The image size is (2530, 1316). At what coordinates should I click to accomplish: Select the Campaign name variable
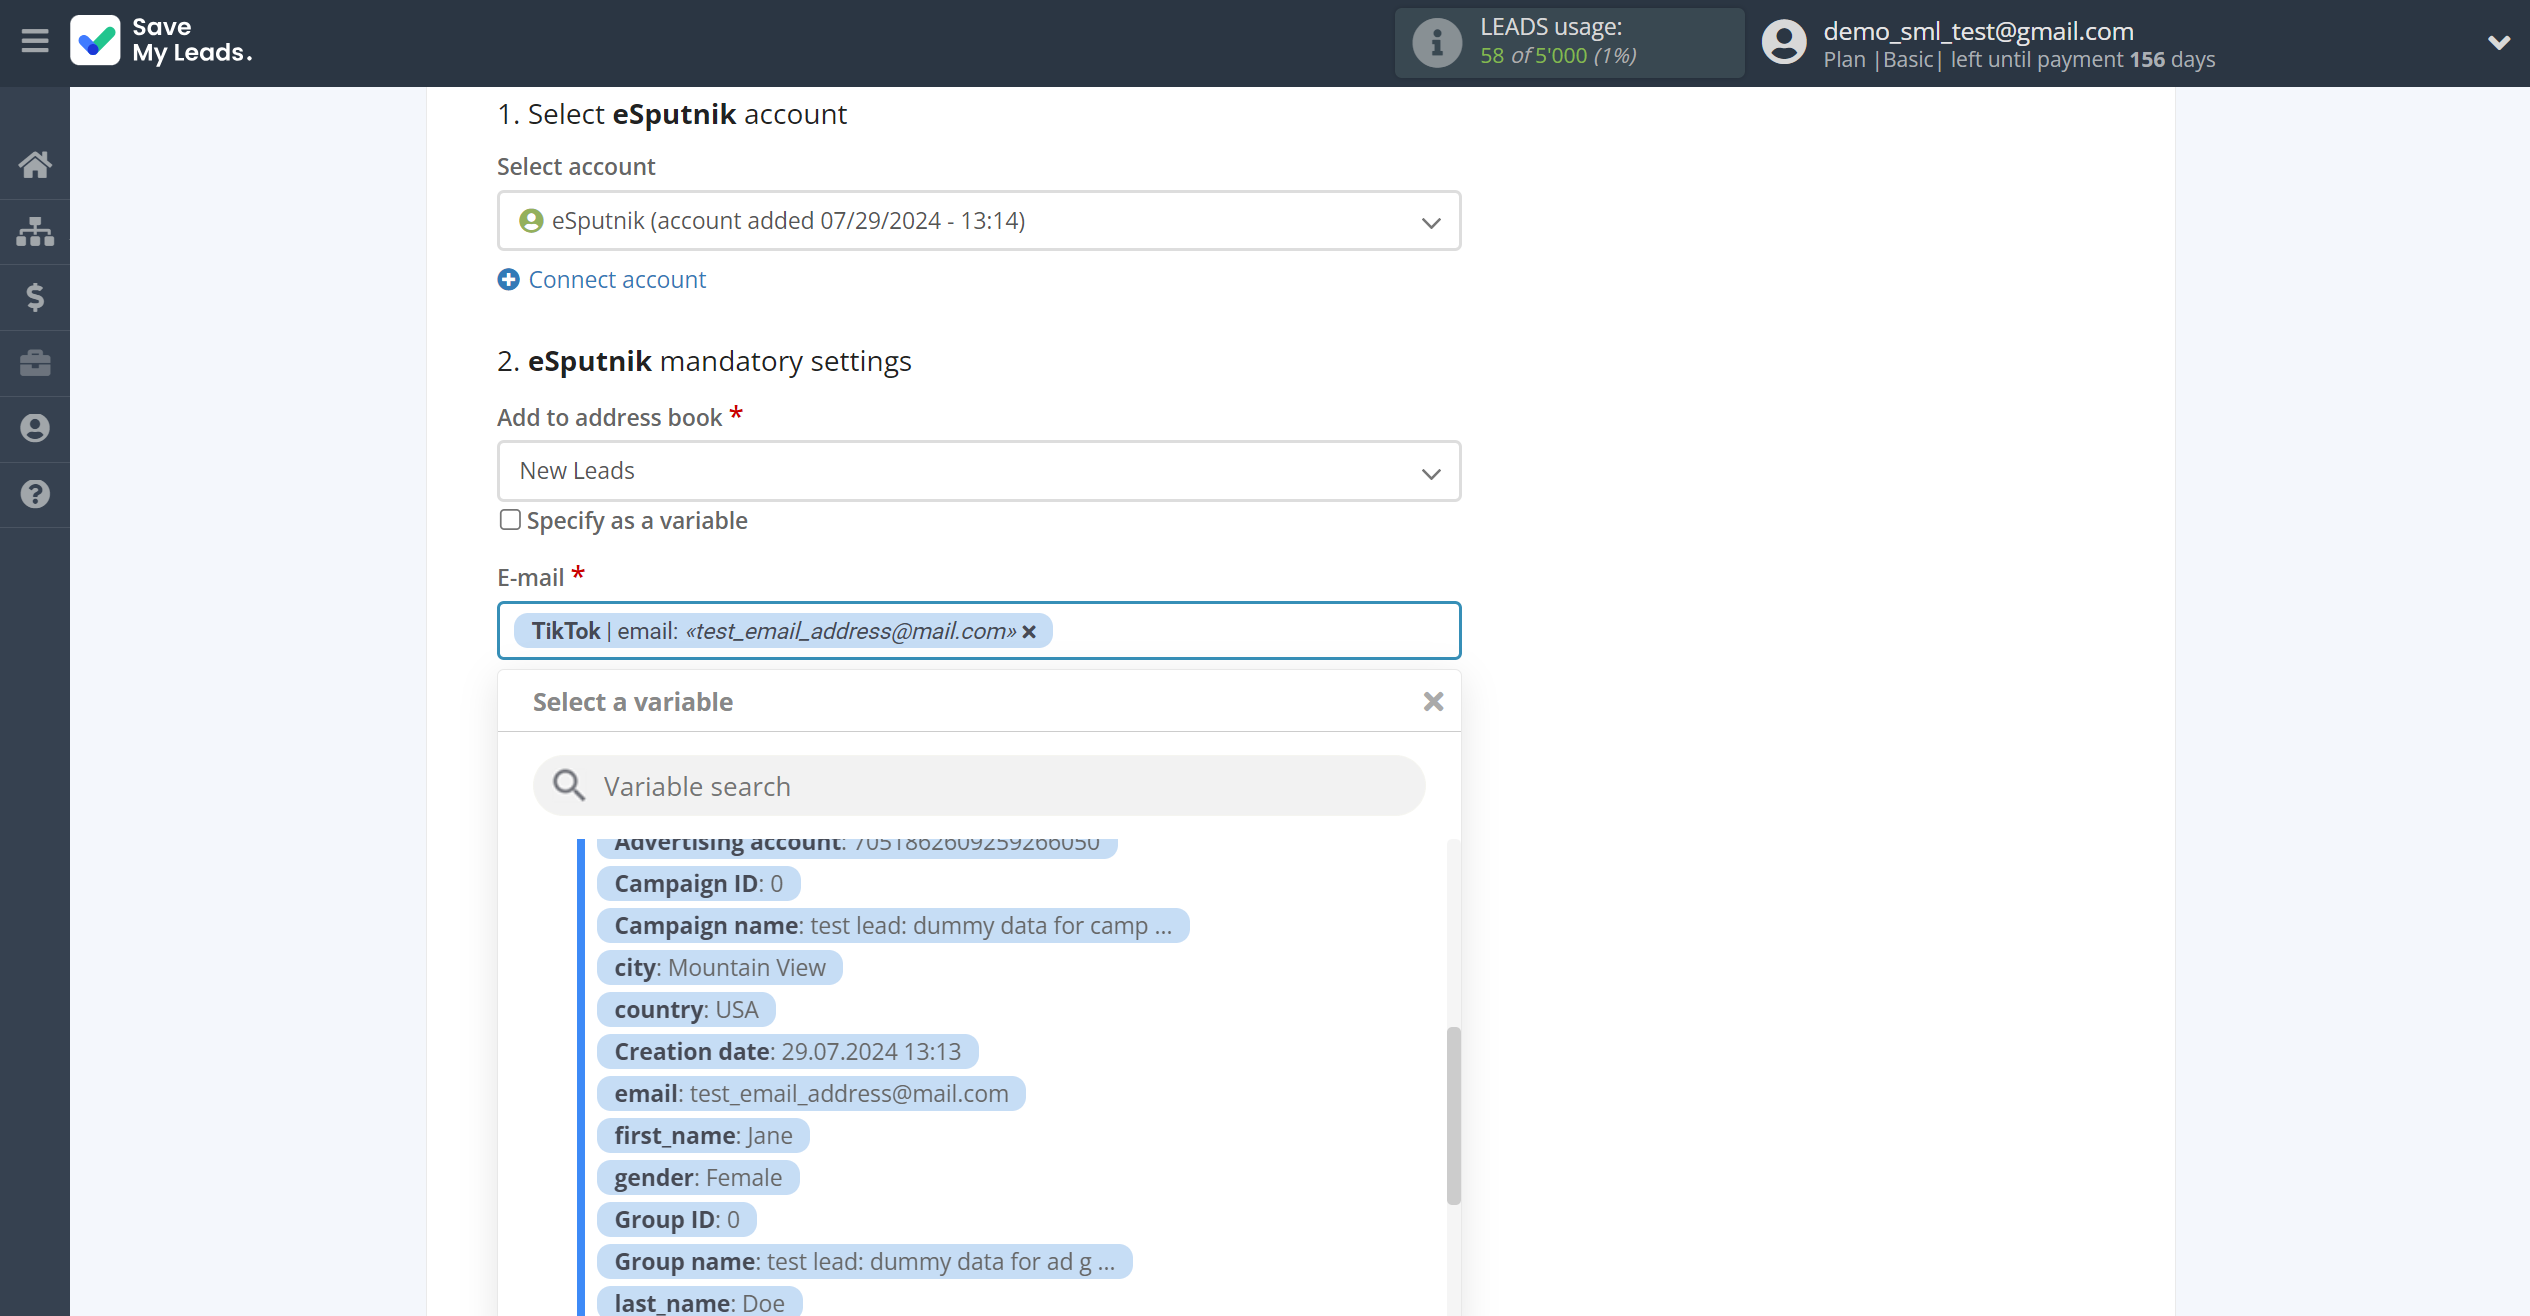click(893, 926)
